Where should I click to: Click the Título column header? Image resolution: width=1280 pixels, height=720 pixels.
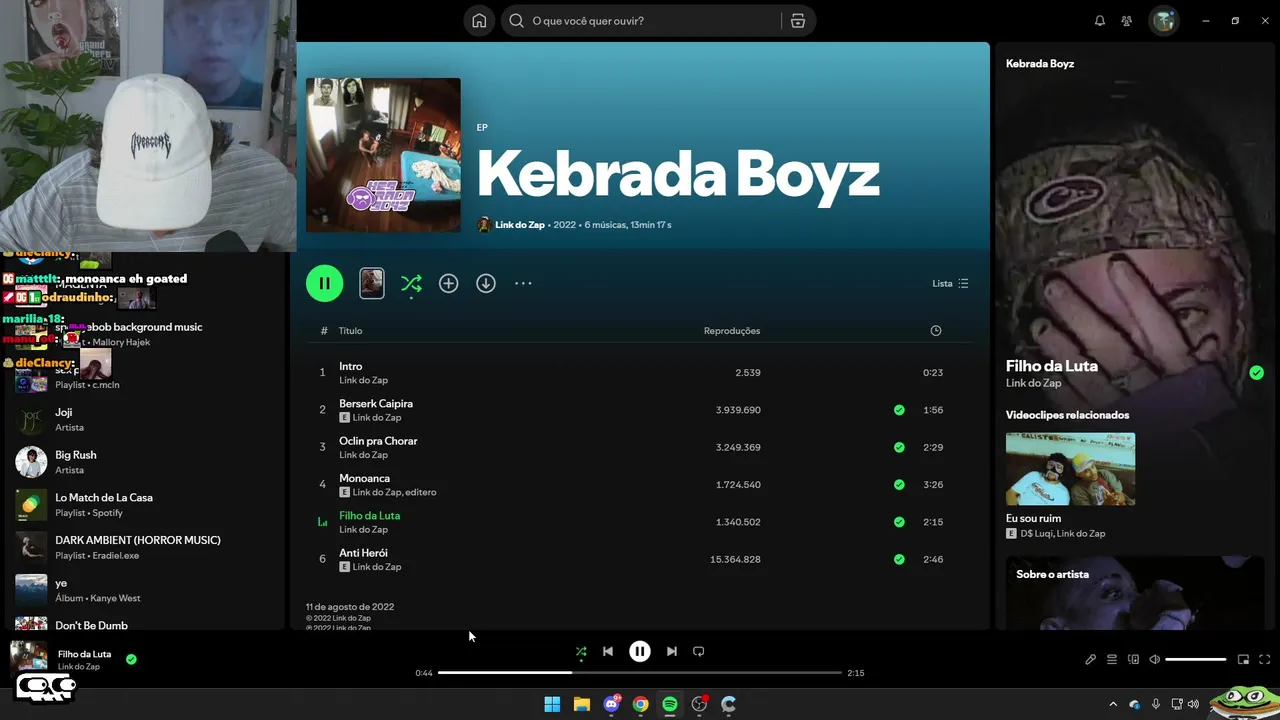350,331
